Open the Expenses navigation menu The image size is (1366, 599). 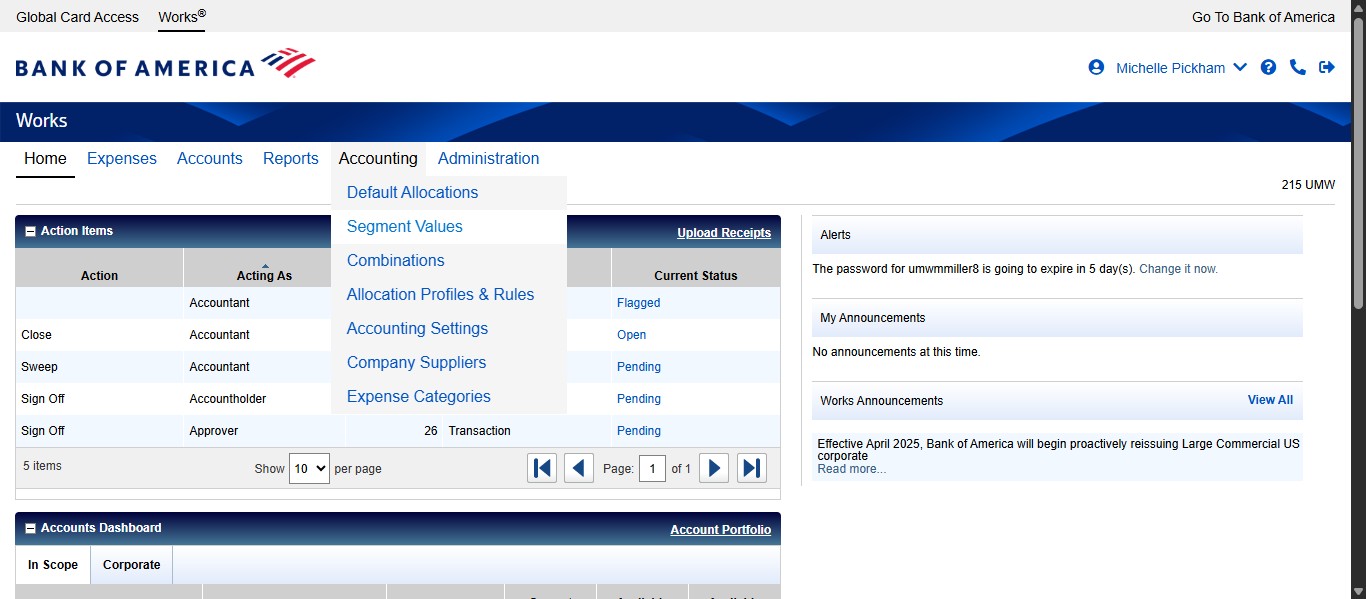tap(122, 159)
